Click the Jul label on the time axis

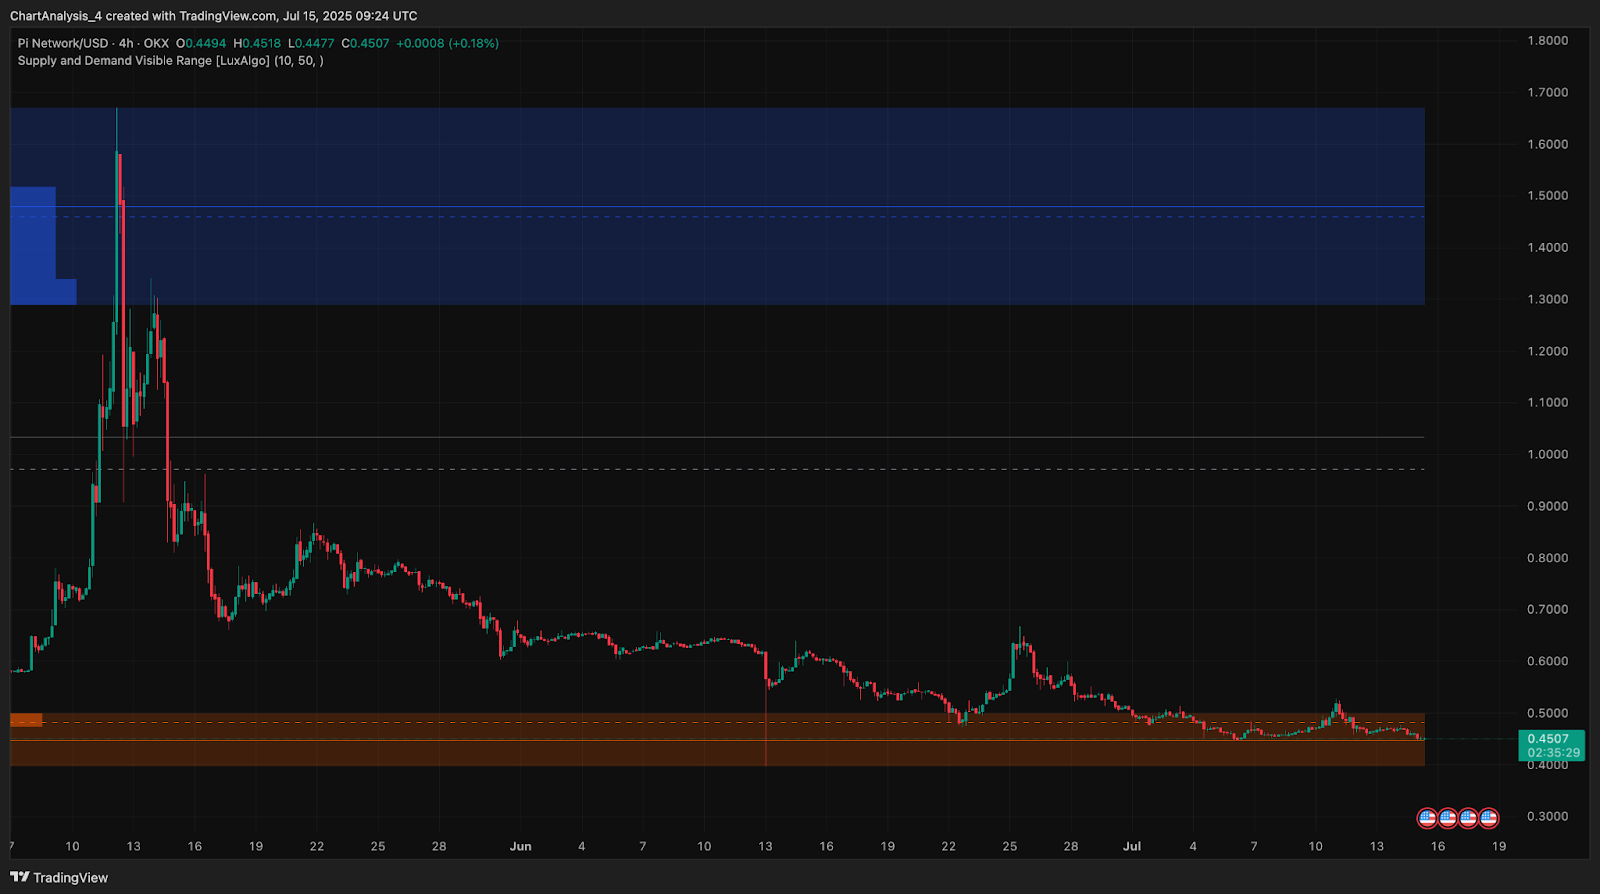1131,846
